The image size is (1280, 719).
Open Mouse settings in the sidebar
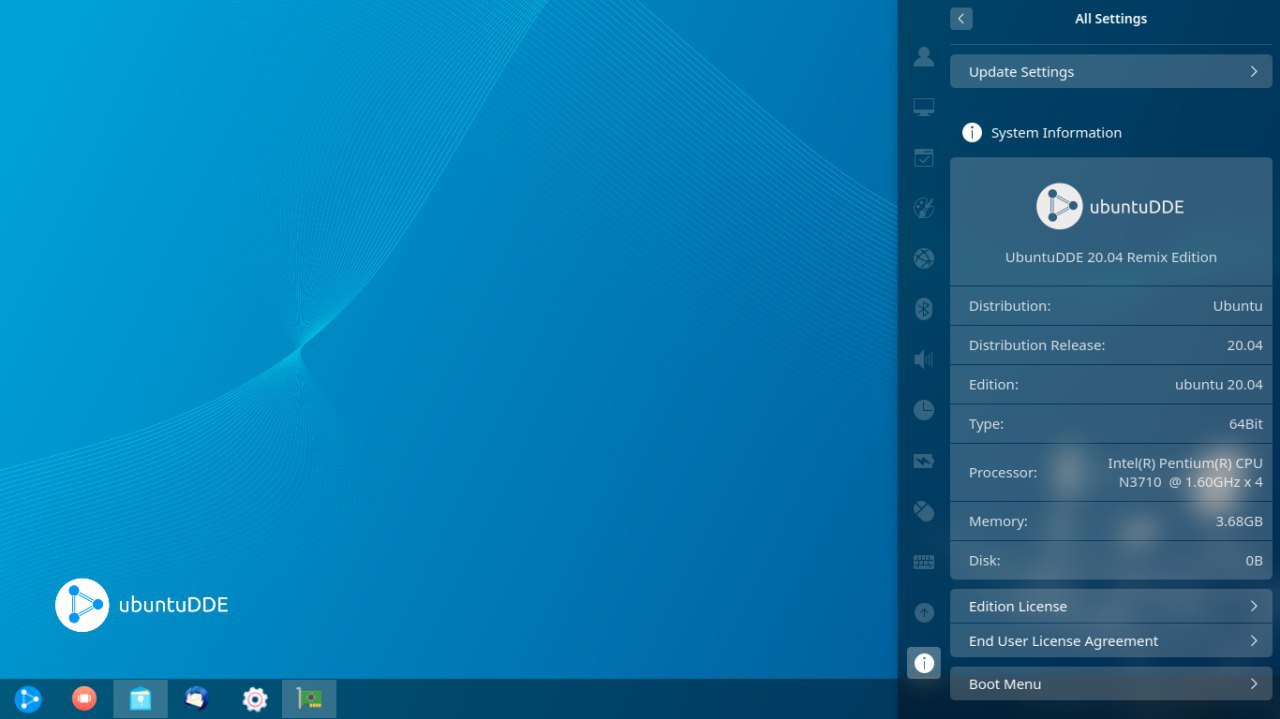pyautogui.click(x=924, y=511)
